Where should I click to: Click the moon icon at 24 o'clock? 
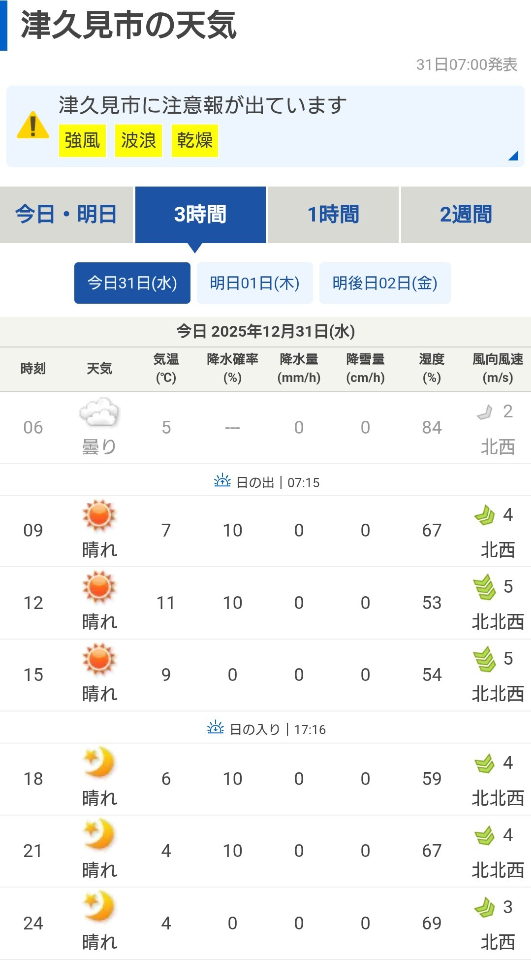point(99,907)
